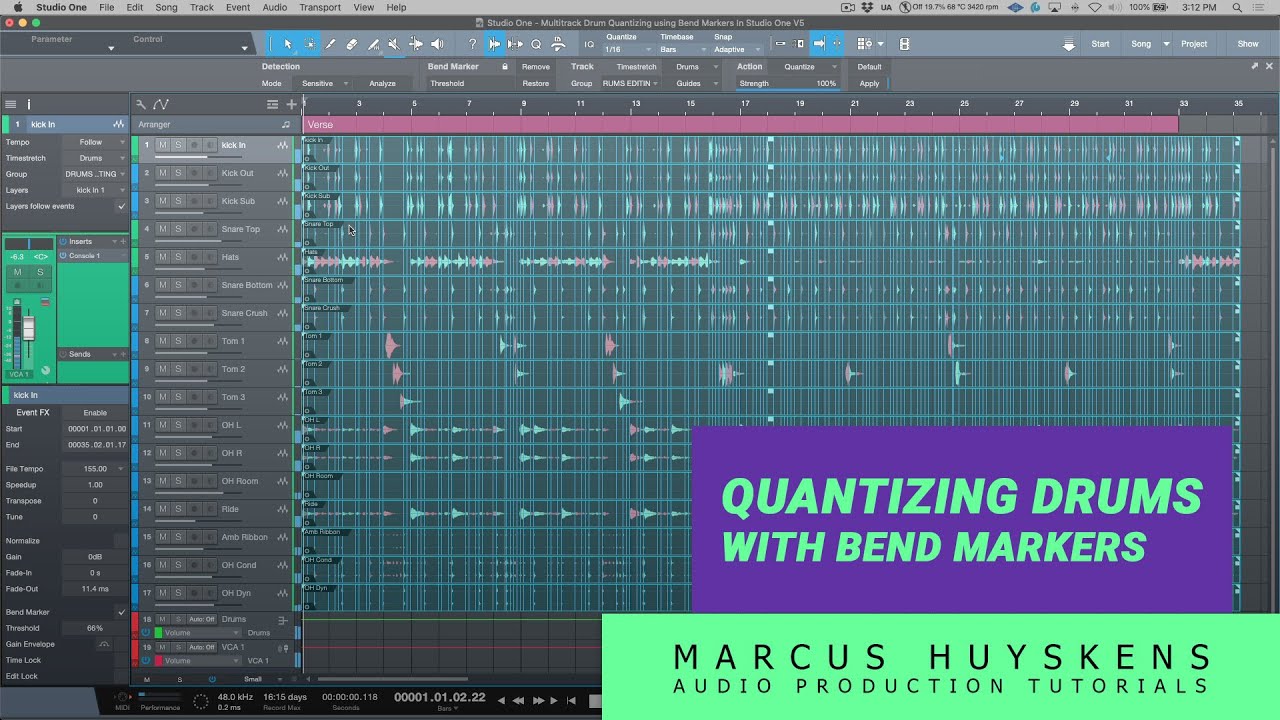Show the inspector info icon

pos(29,104)
